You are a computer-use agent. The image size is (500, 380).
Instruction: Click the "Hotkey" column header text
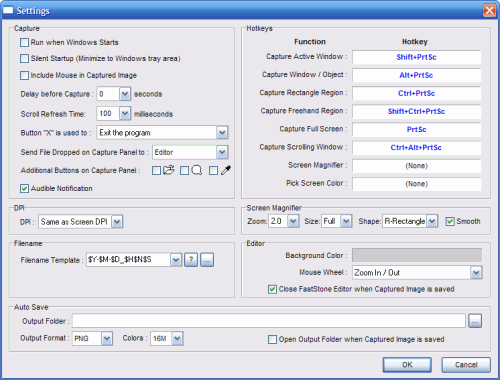[x=415, y=42]
